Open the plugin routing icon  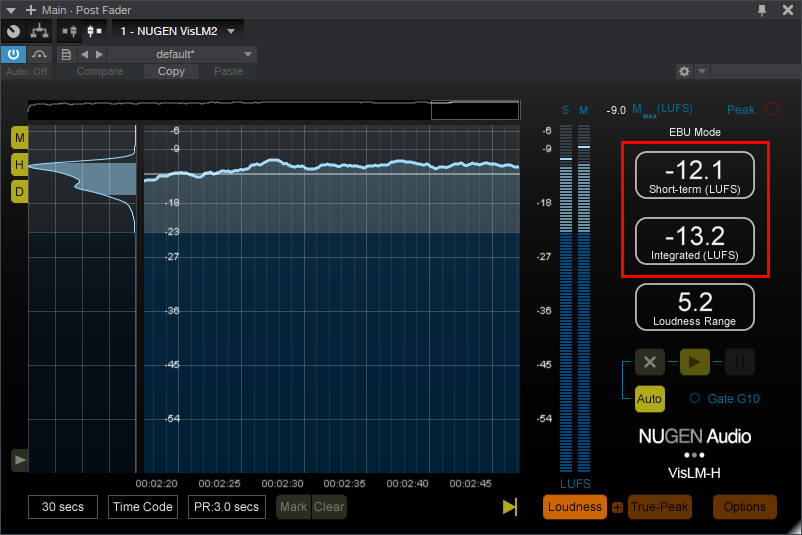(x=39, y=31)
